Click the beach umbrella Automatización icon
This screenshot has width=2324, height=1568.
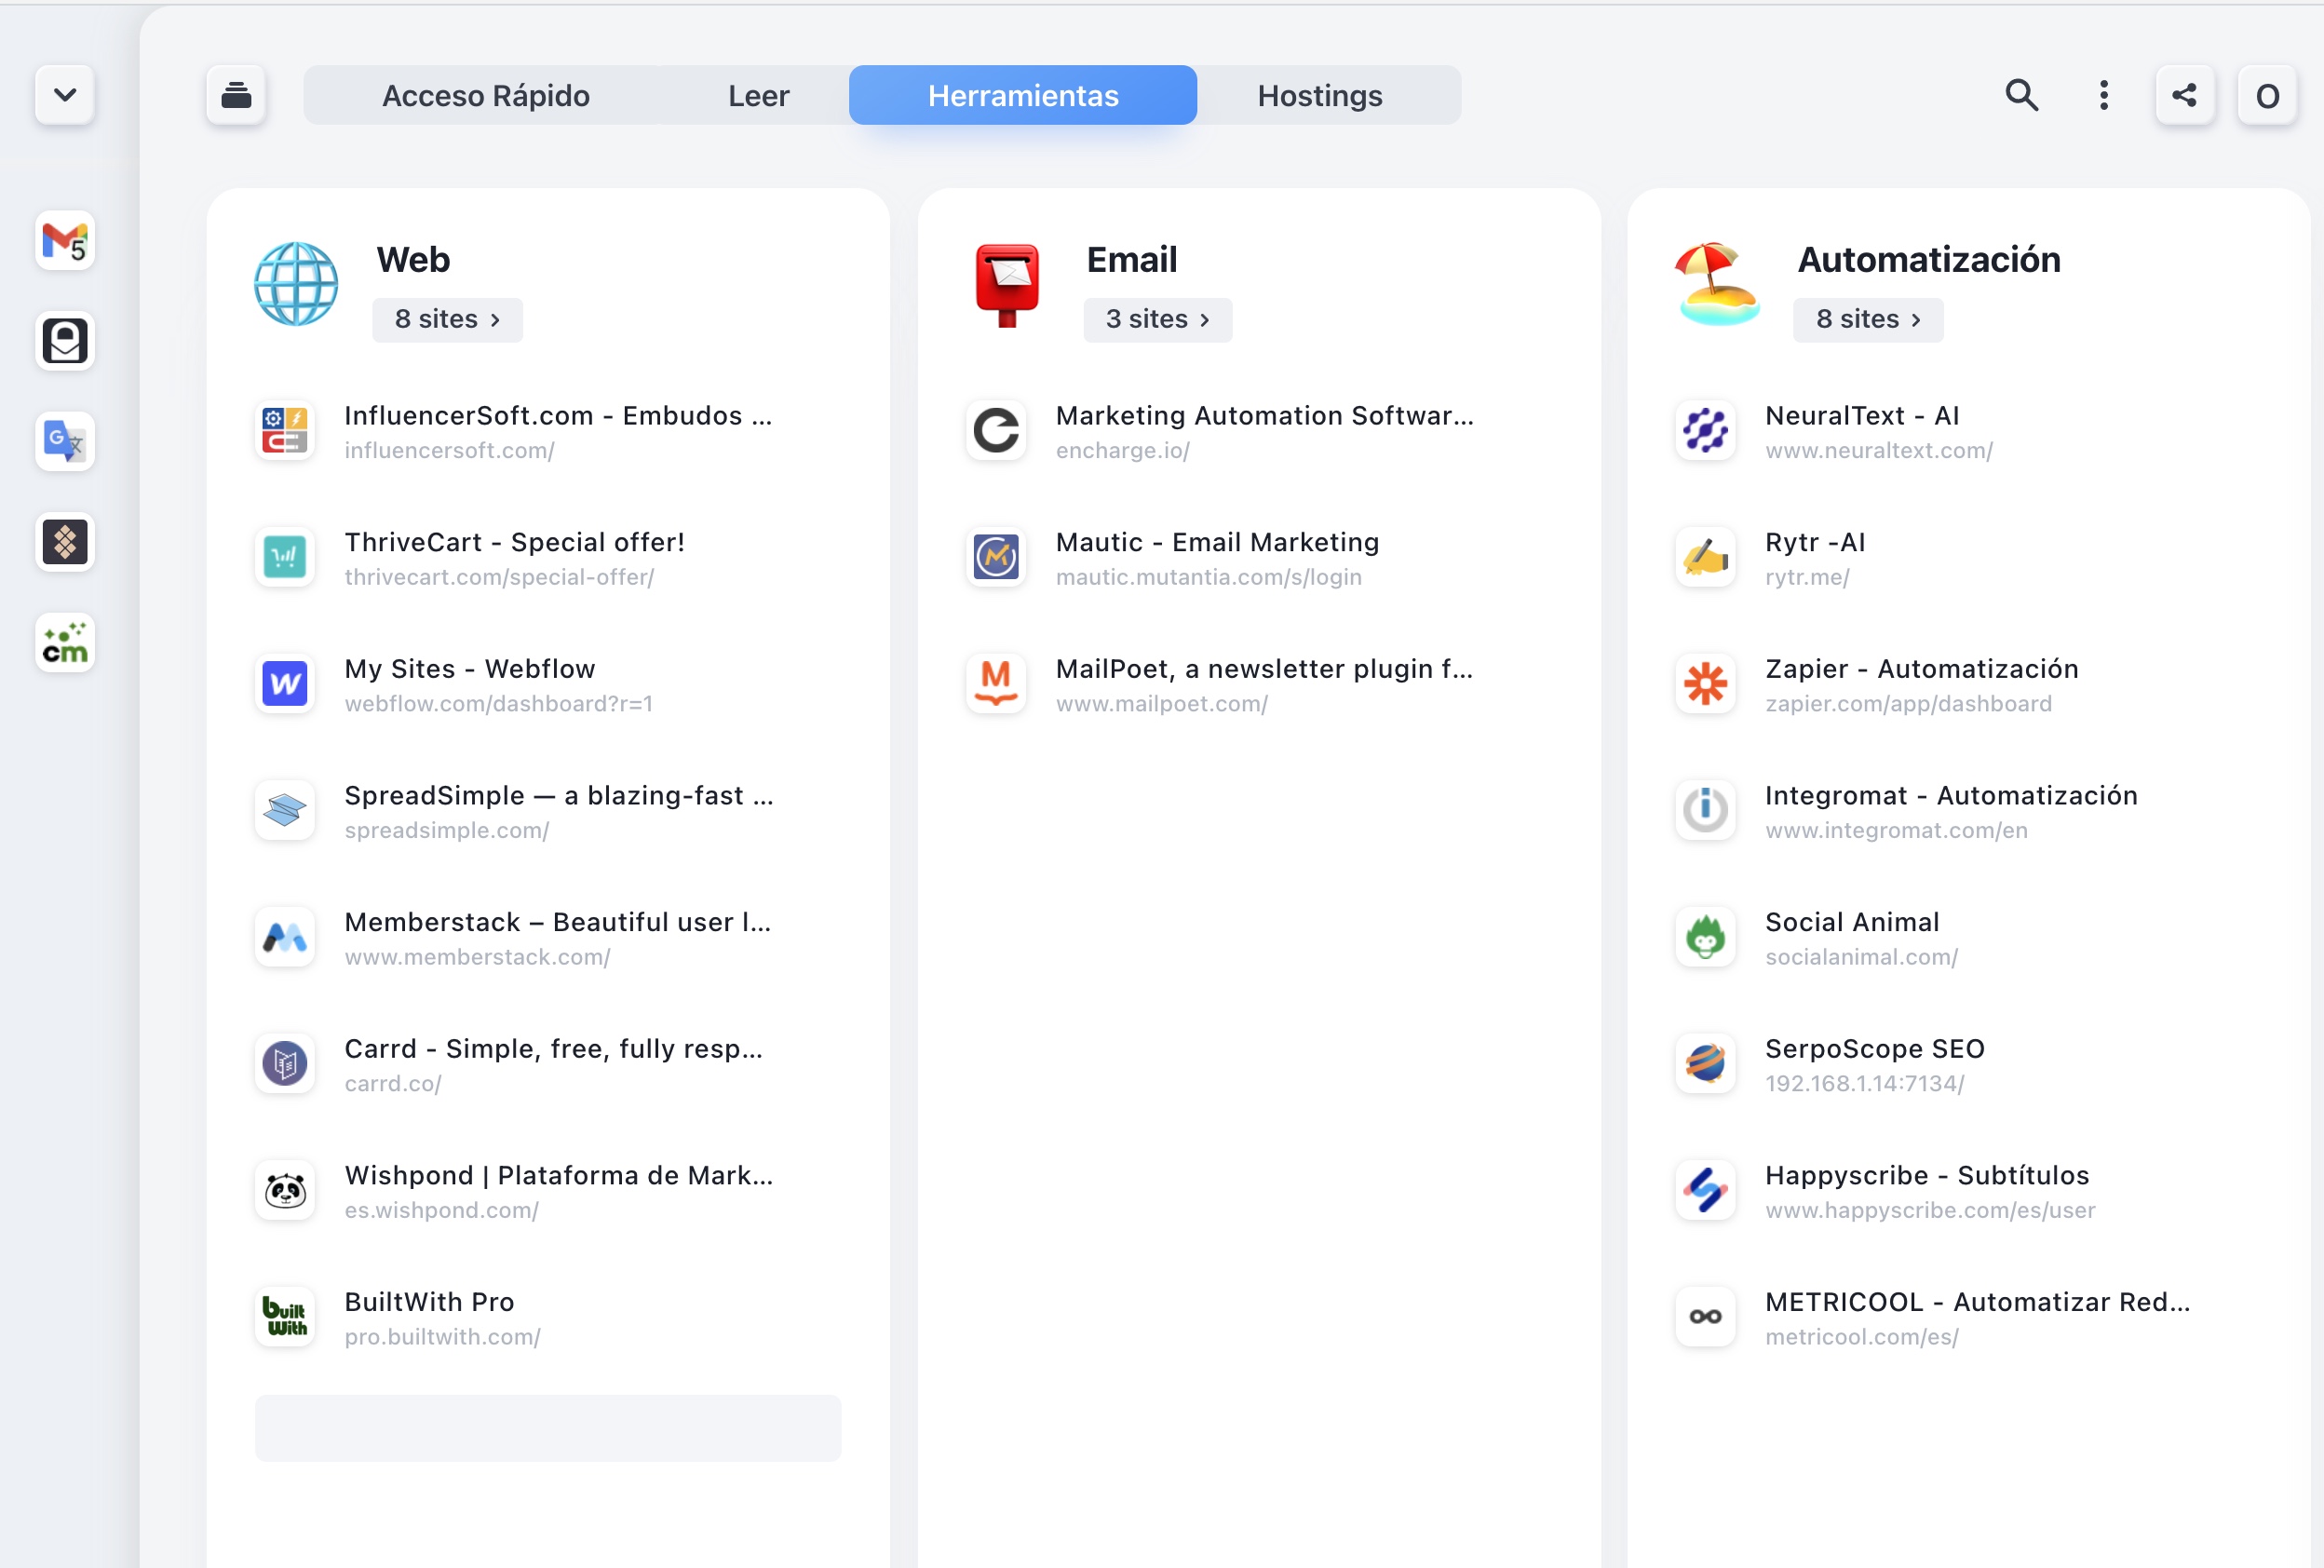click(x=1717, y=284)
